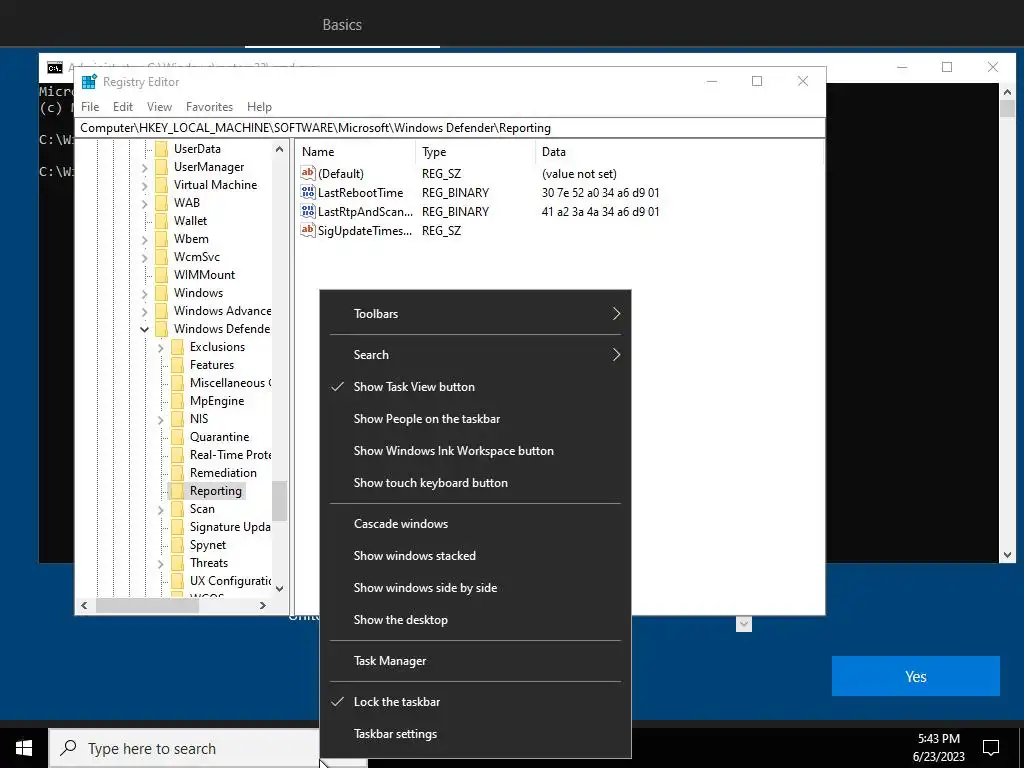Click the Reporting folder icon
Image resolution: width=1024 pixels, height=768 pixels.
(178, 490)
